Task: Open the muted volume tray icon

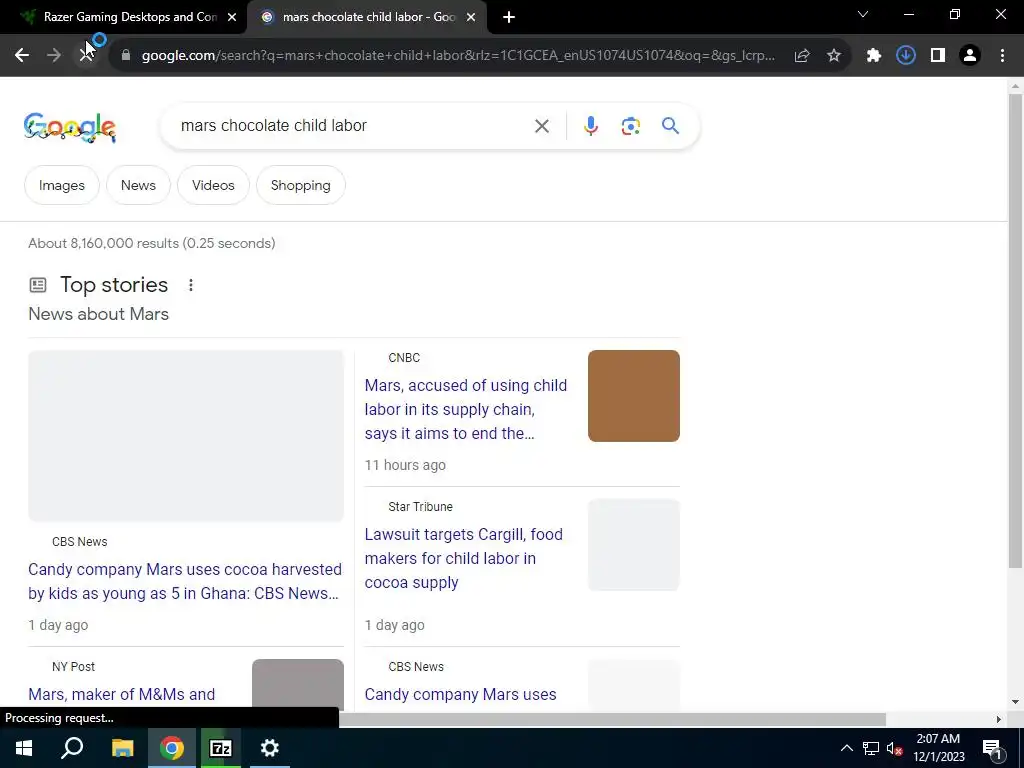Action: pos(895,748)
